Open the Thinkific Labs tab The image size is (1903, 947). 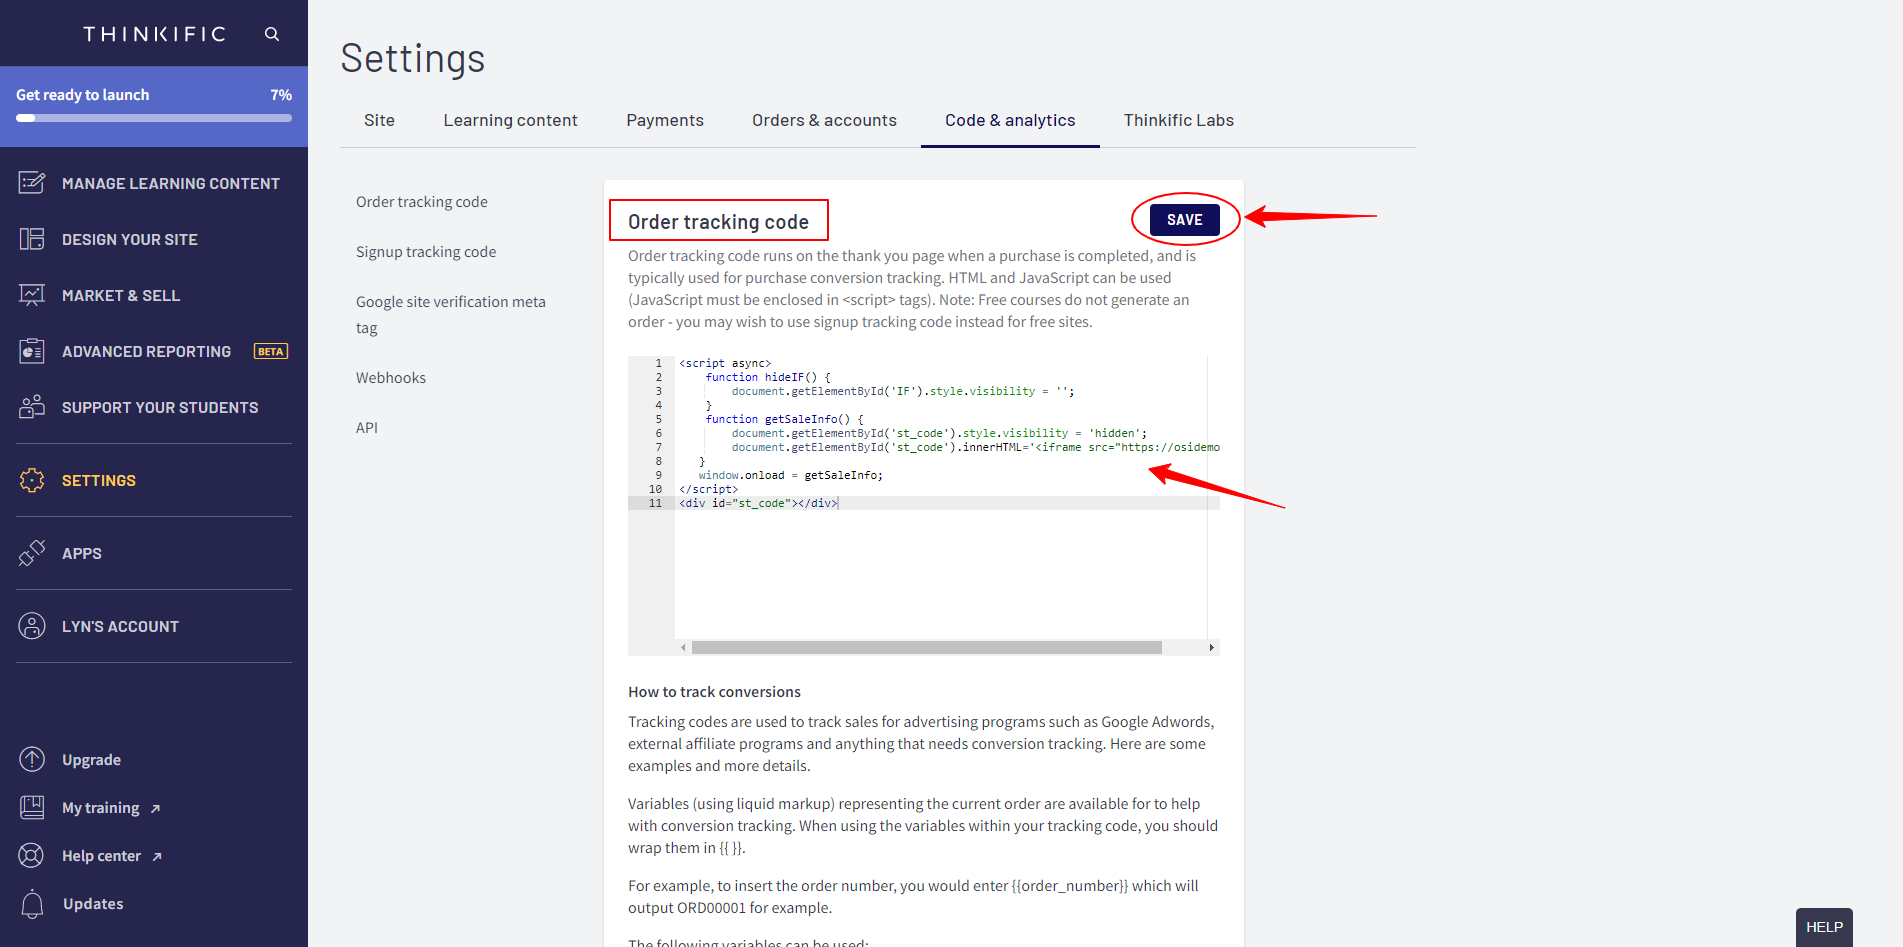point(1178,120)
